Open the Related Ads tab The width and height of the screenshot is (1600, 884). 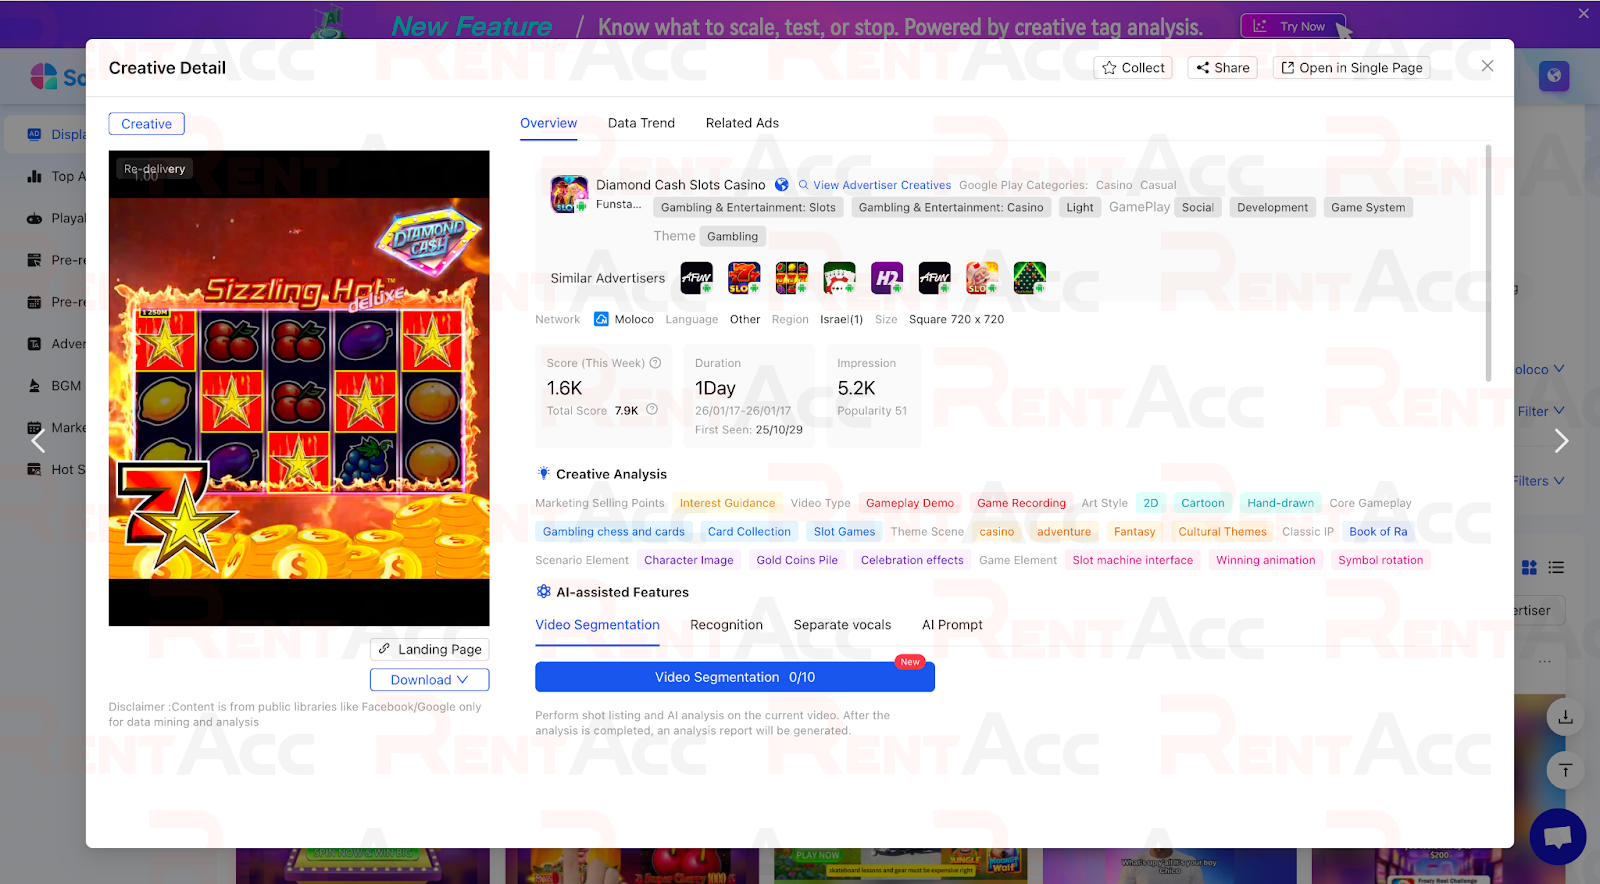742,123
